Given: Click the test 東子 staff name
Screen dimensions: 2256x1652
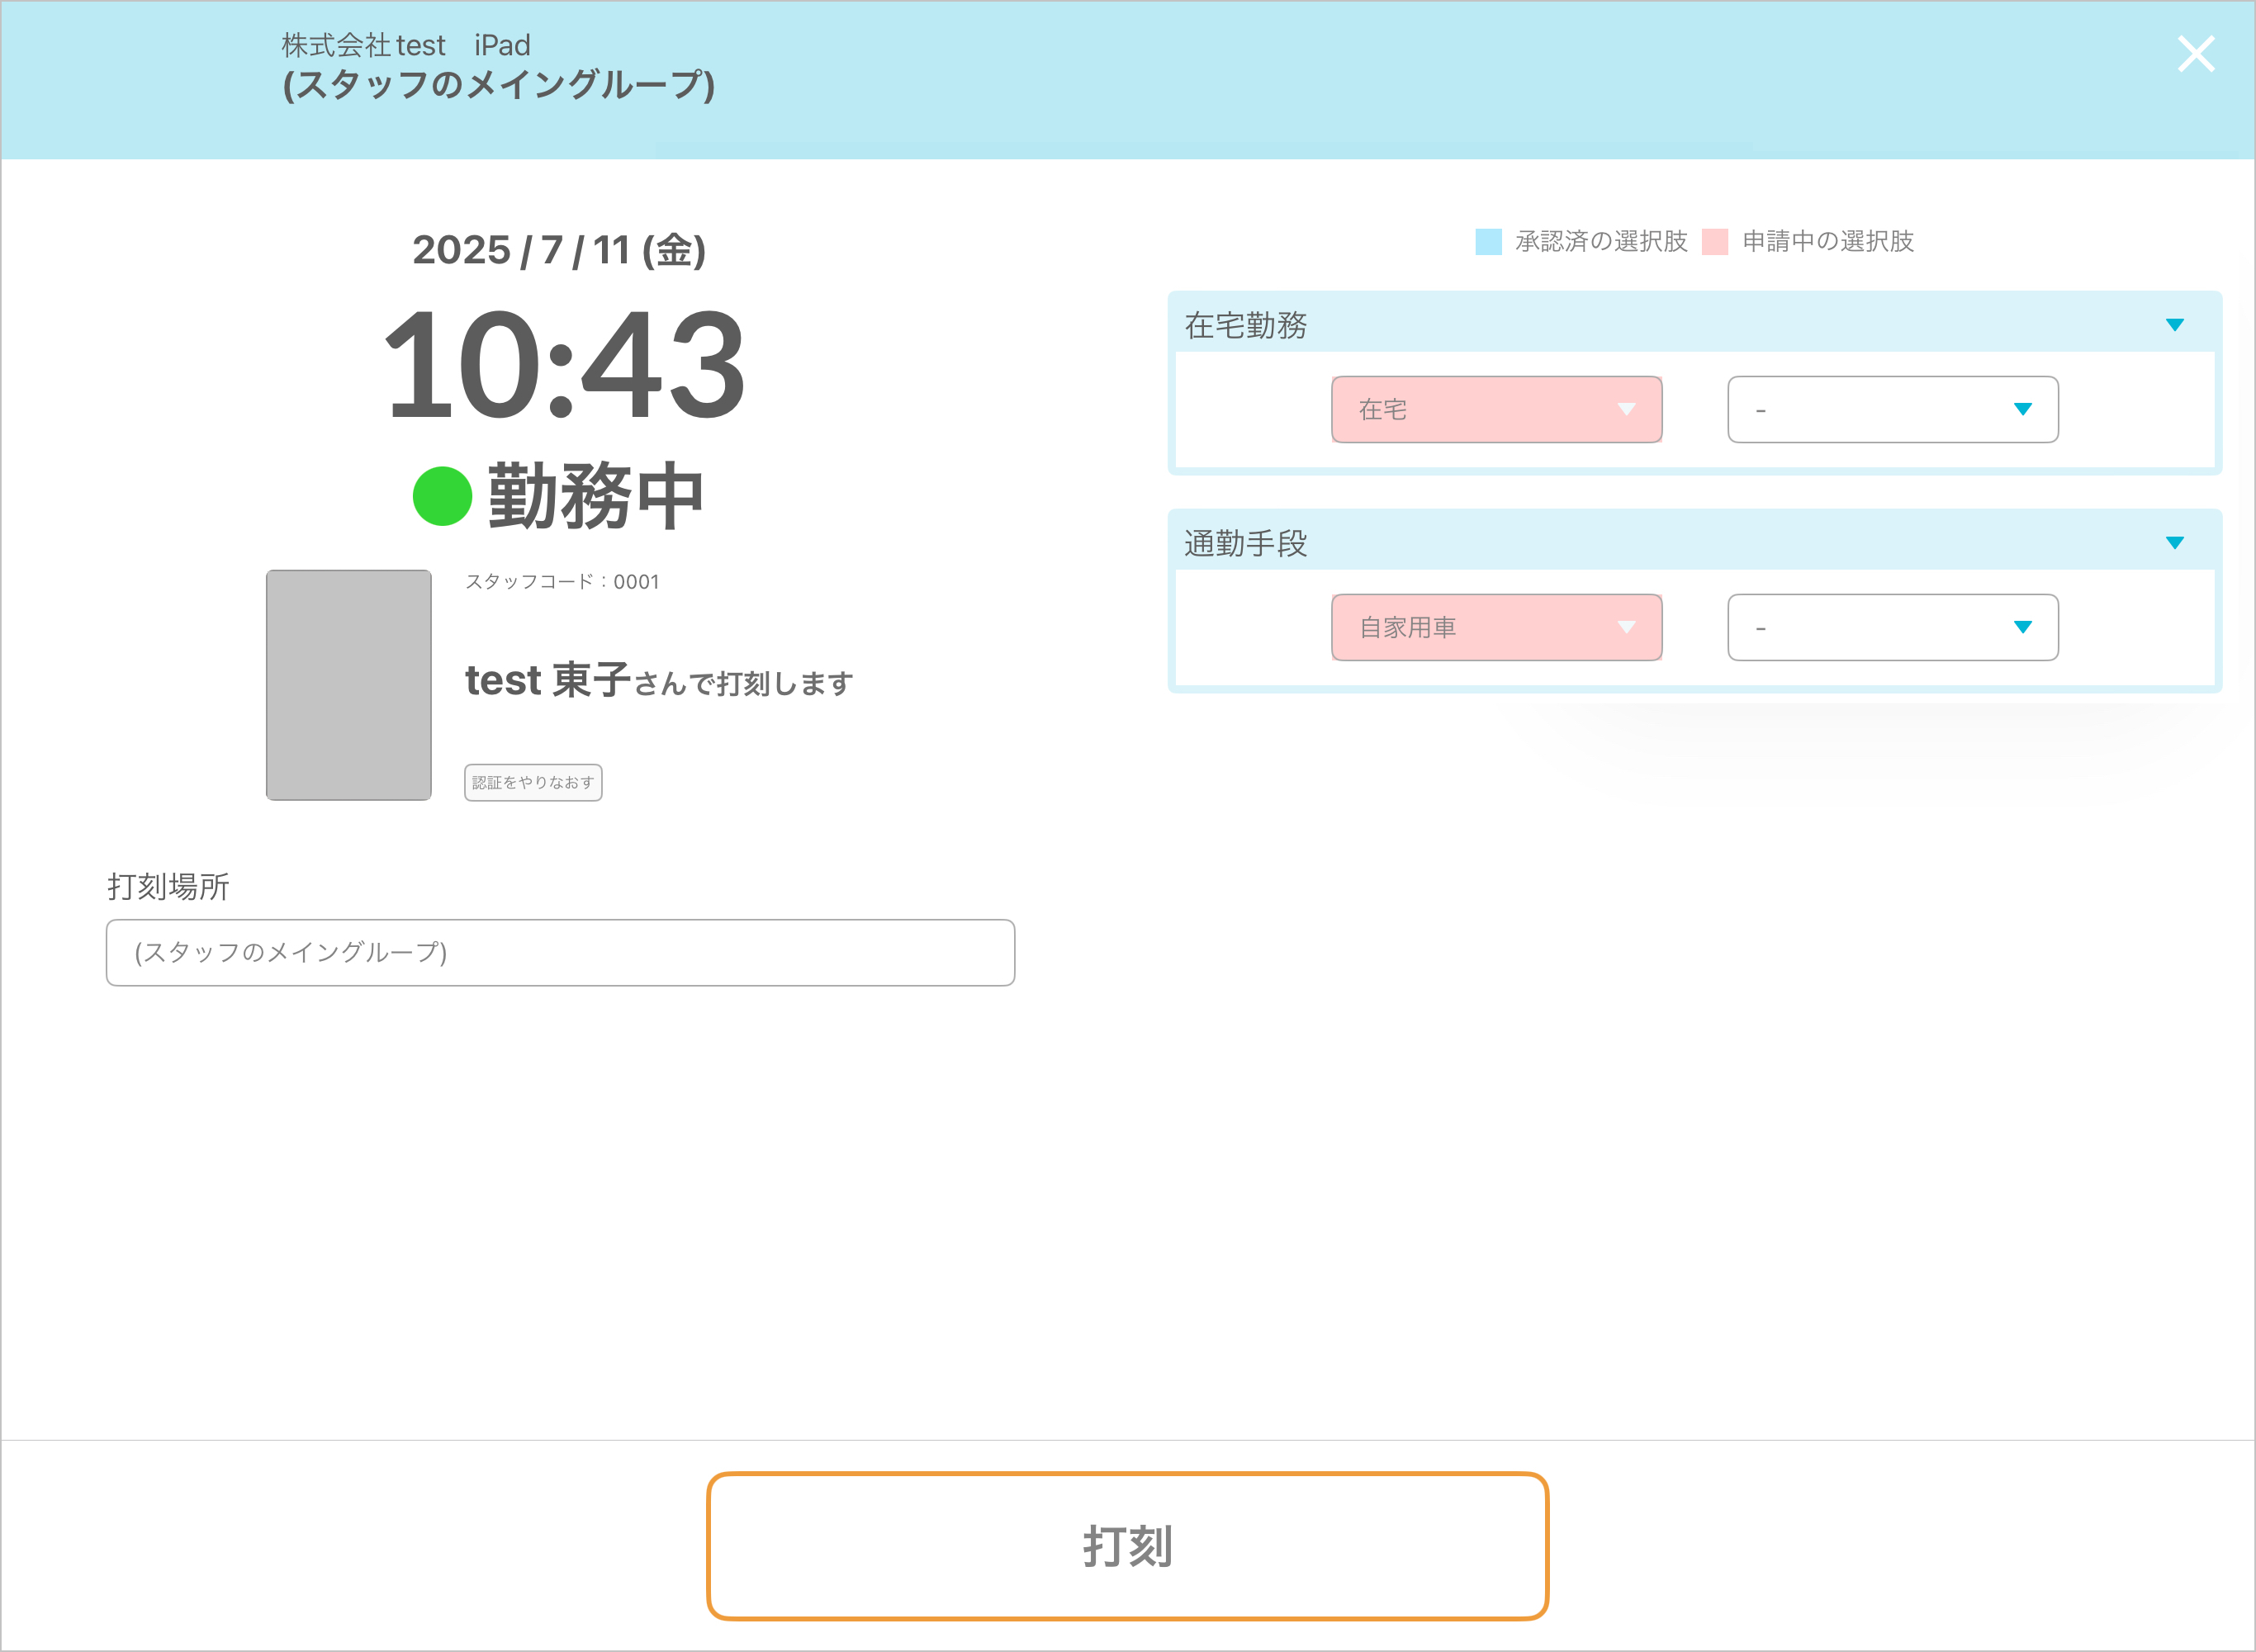Looking at the screenshot, I should (548, 680).
